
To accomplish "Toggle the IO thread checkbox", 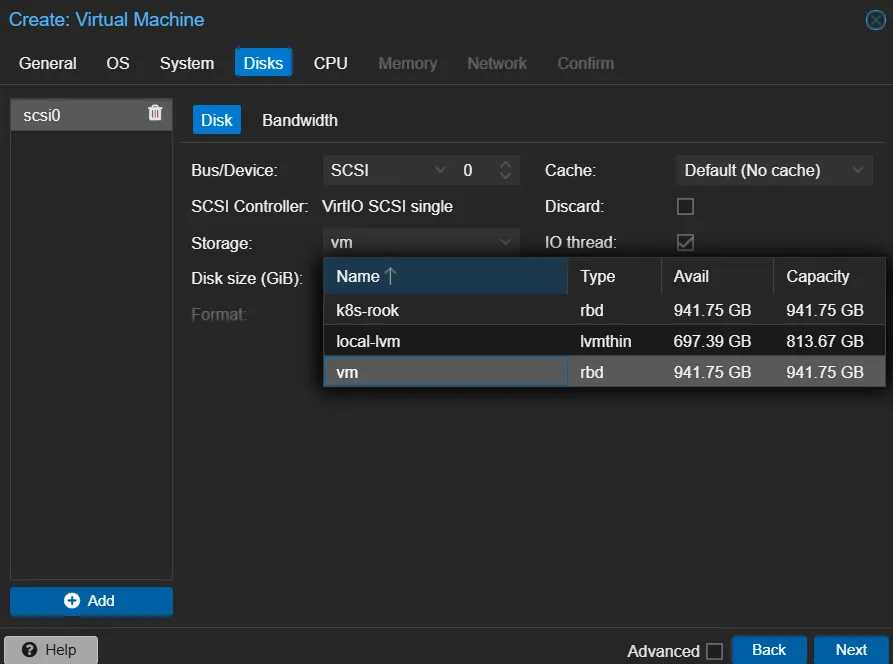I will point(685,242).
